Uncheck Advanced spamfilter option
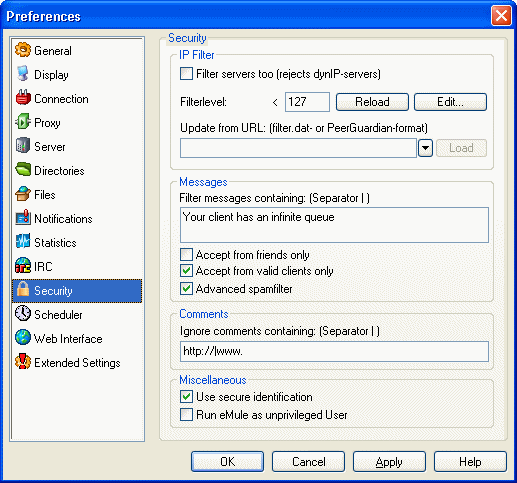 186,289
